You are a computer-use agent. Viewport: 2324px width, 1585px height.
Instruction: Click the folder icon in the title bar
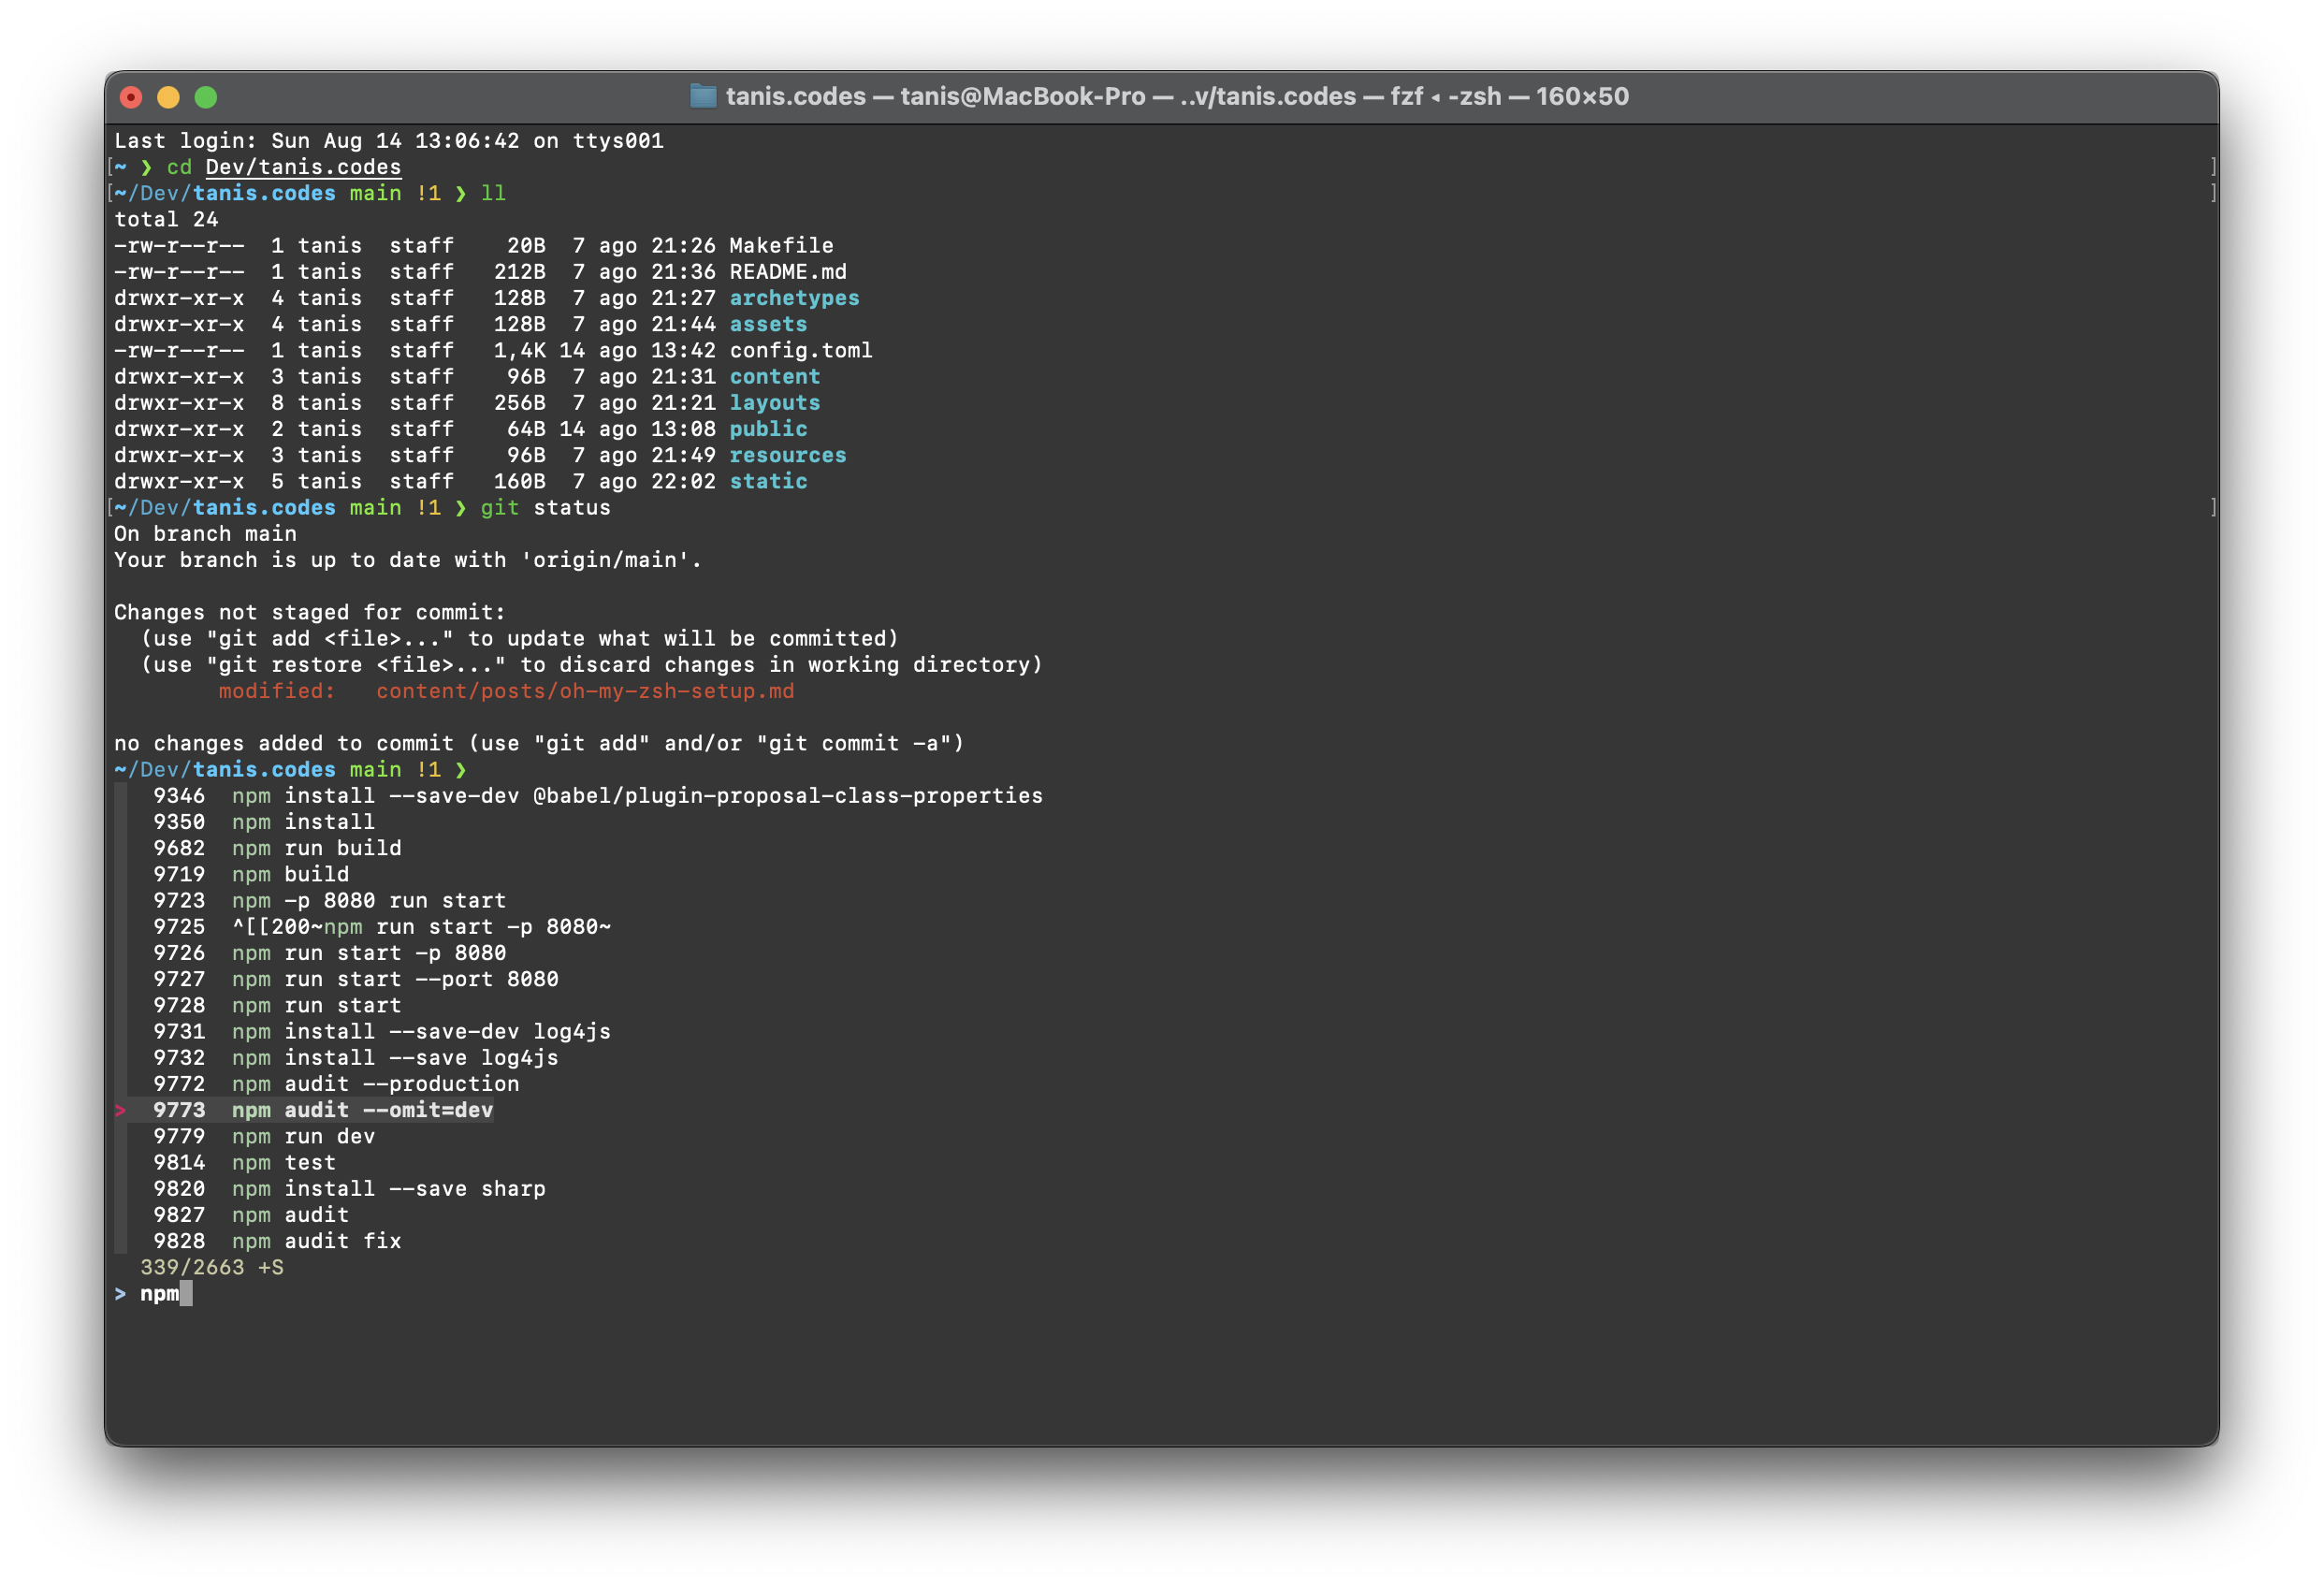click(703, 97)
